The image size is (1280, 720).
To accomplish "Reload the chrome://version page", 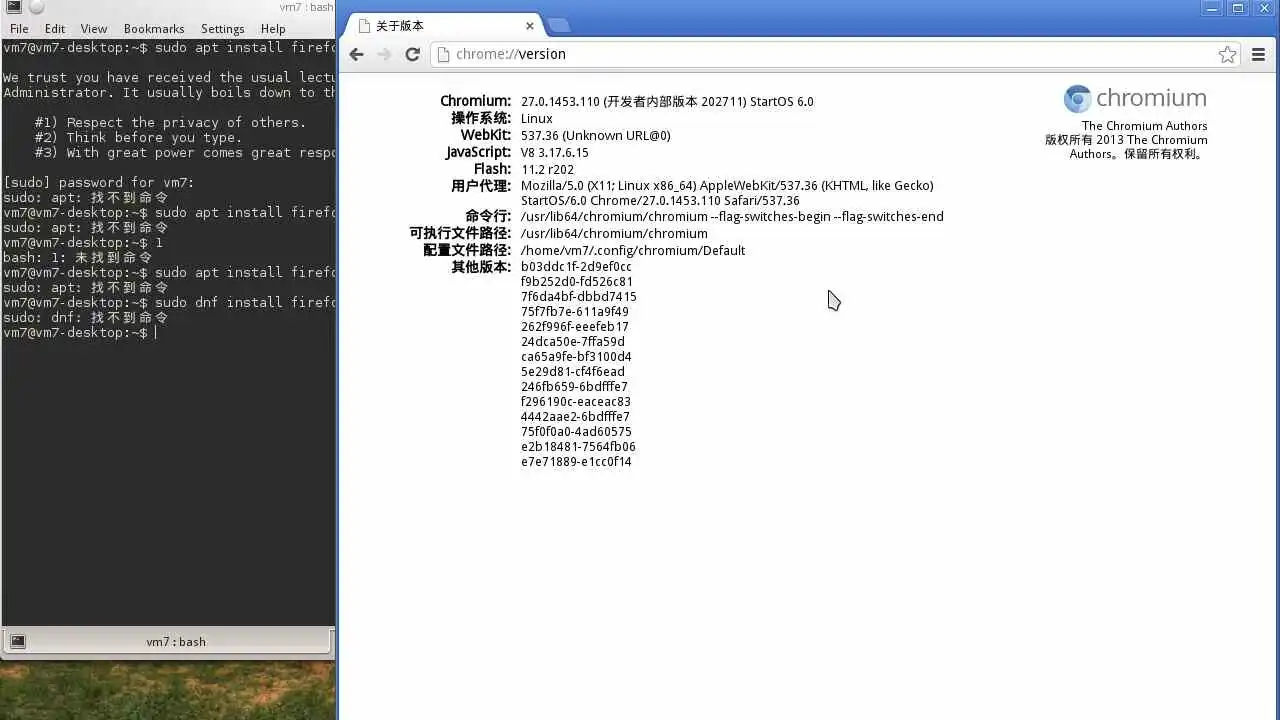I will 412,54.
